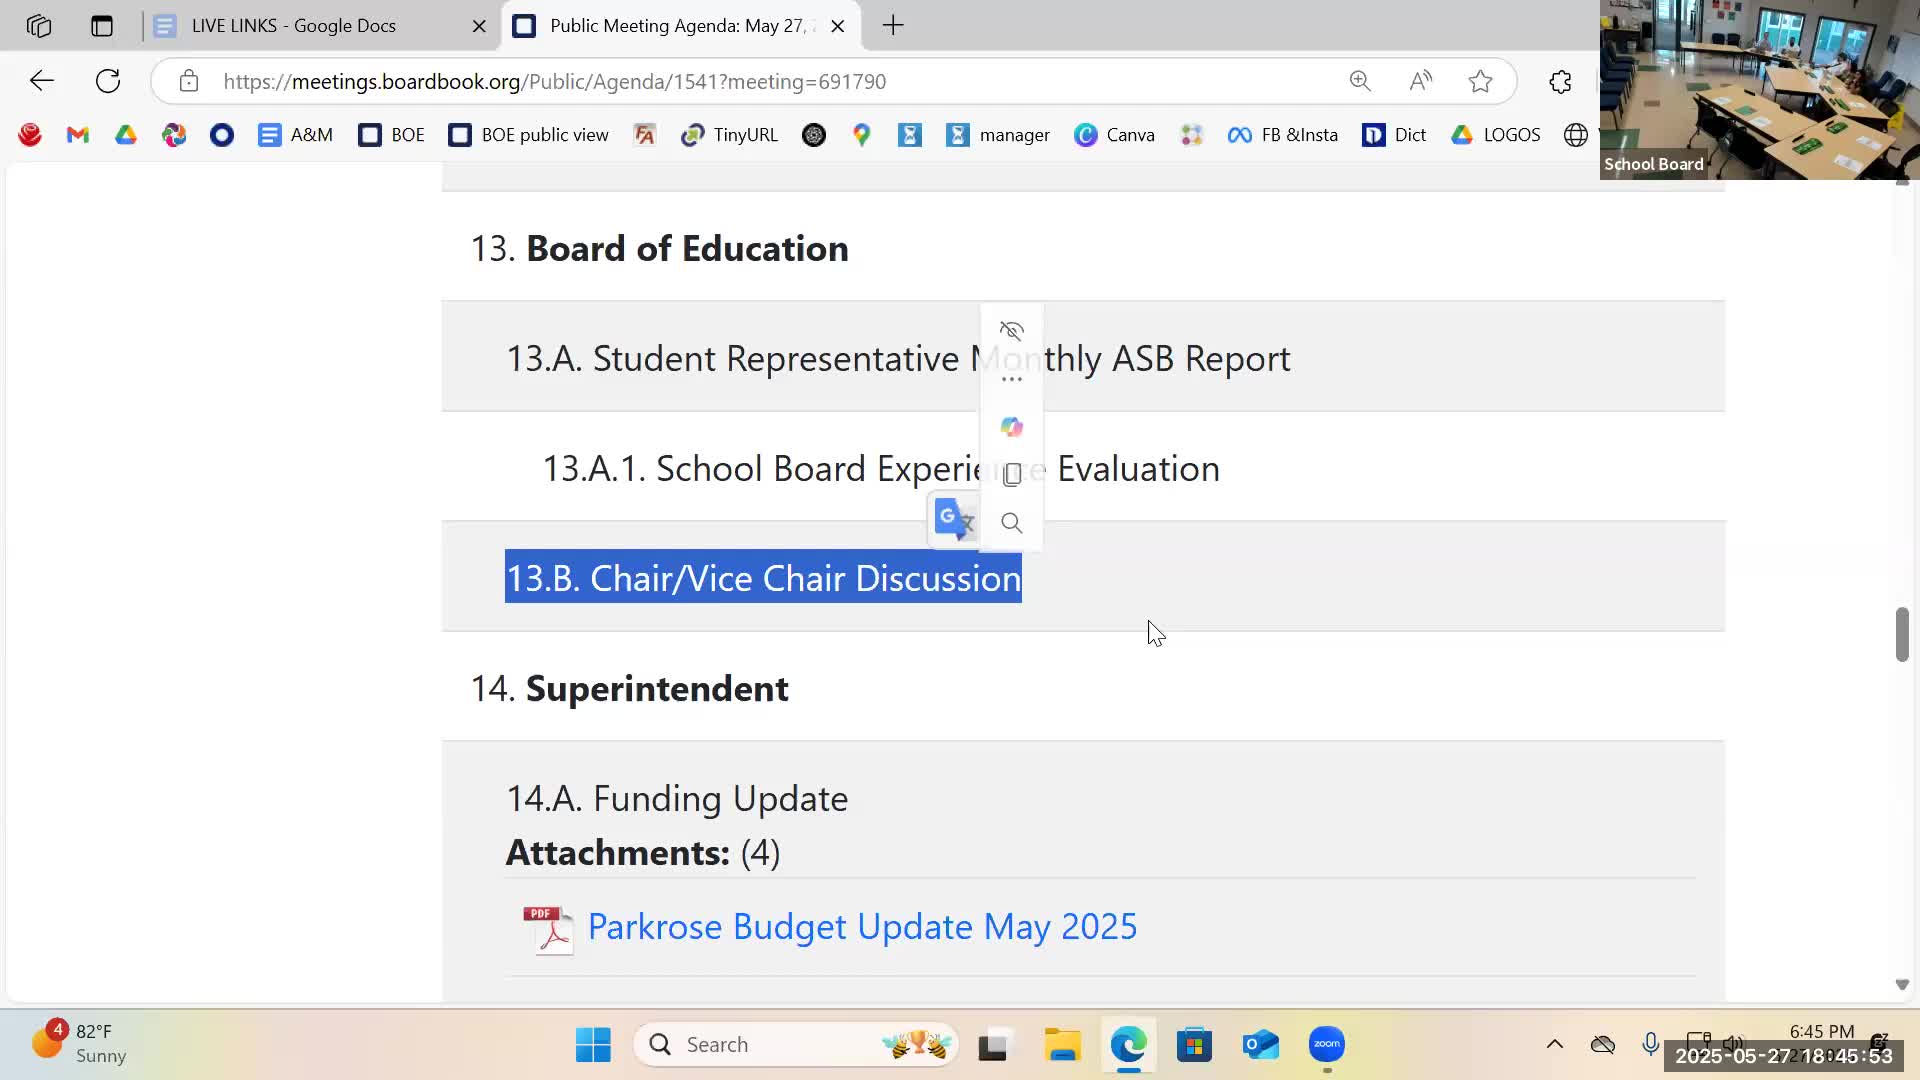Open the microphone tray indicator
Image resolution: width=1920 pixels, height=1080 pixels.
(x=1650, y=1045)
